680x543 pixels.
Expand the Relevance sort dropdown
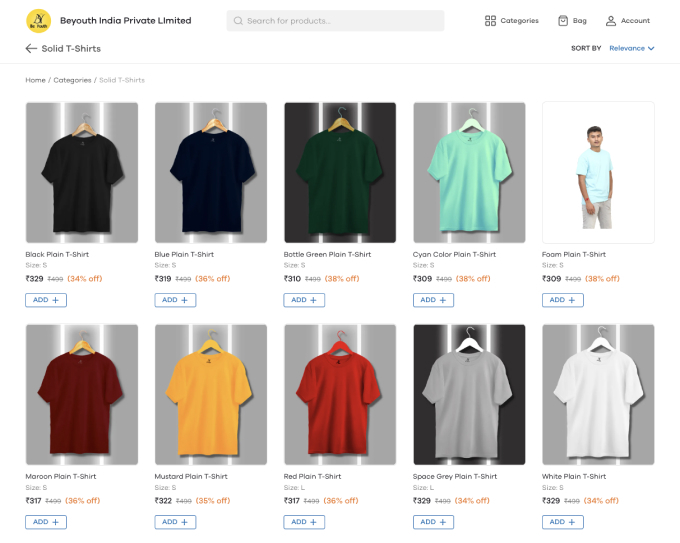point(631,48)
